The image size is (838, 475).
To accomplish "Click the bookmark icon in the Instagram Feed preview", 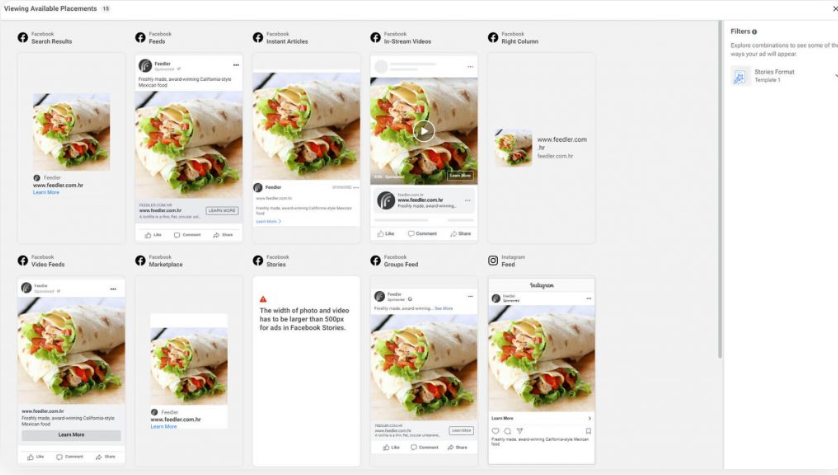I will point(588,431).
